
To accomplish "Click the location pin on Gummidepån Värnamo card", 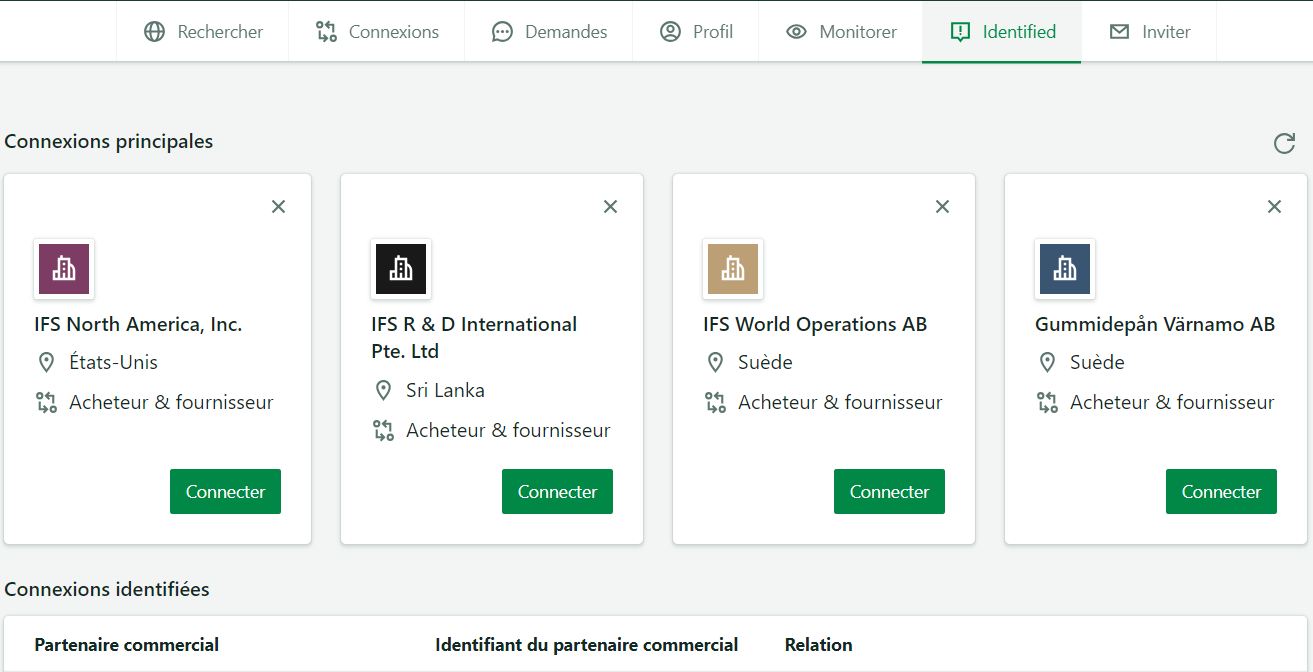I will (x=1047, y=363).
